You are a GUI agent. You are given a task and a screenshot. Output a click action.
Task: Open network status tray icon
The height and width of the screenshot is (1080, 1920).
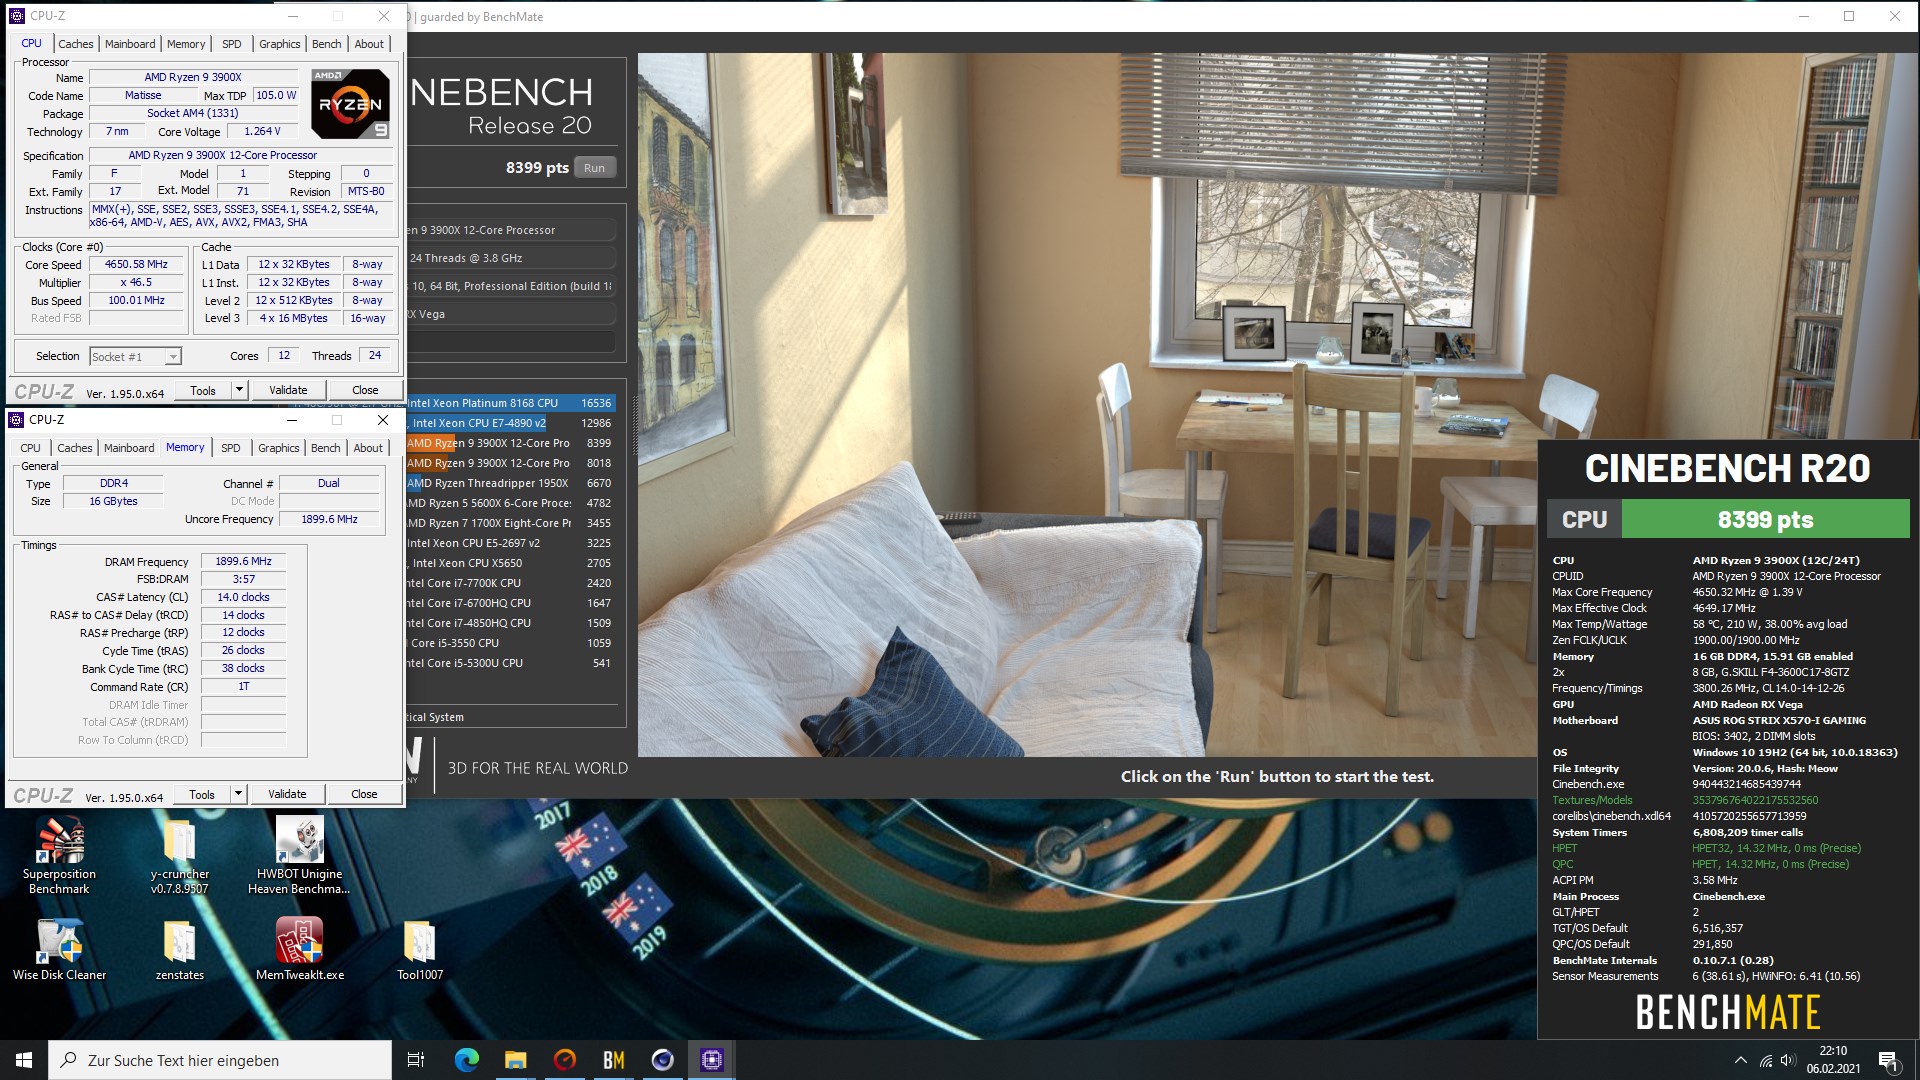point(1766,1060)
